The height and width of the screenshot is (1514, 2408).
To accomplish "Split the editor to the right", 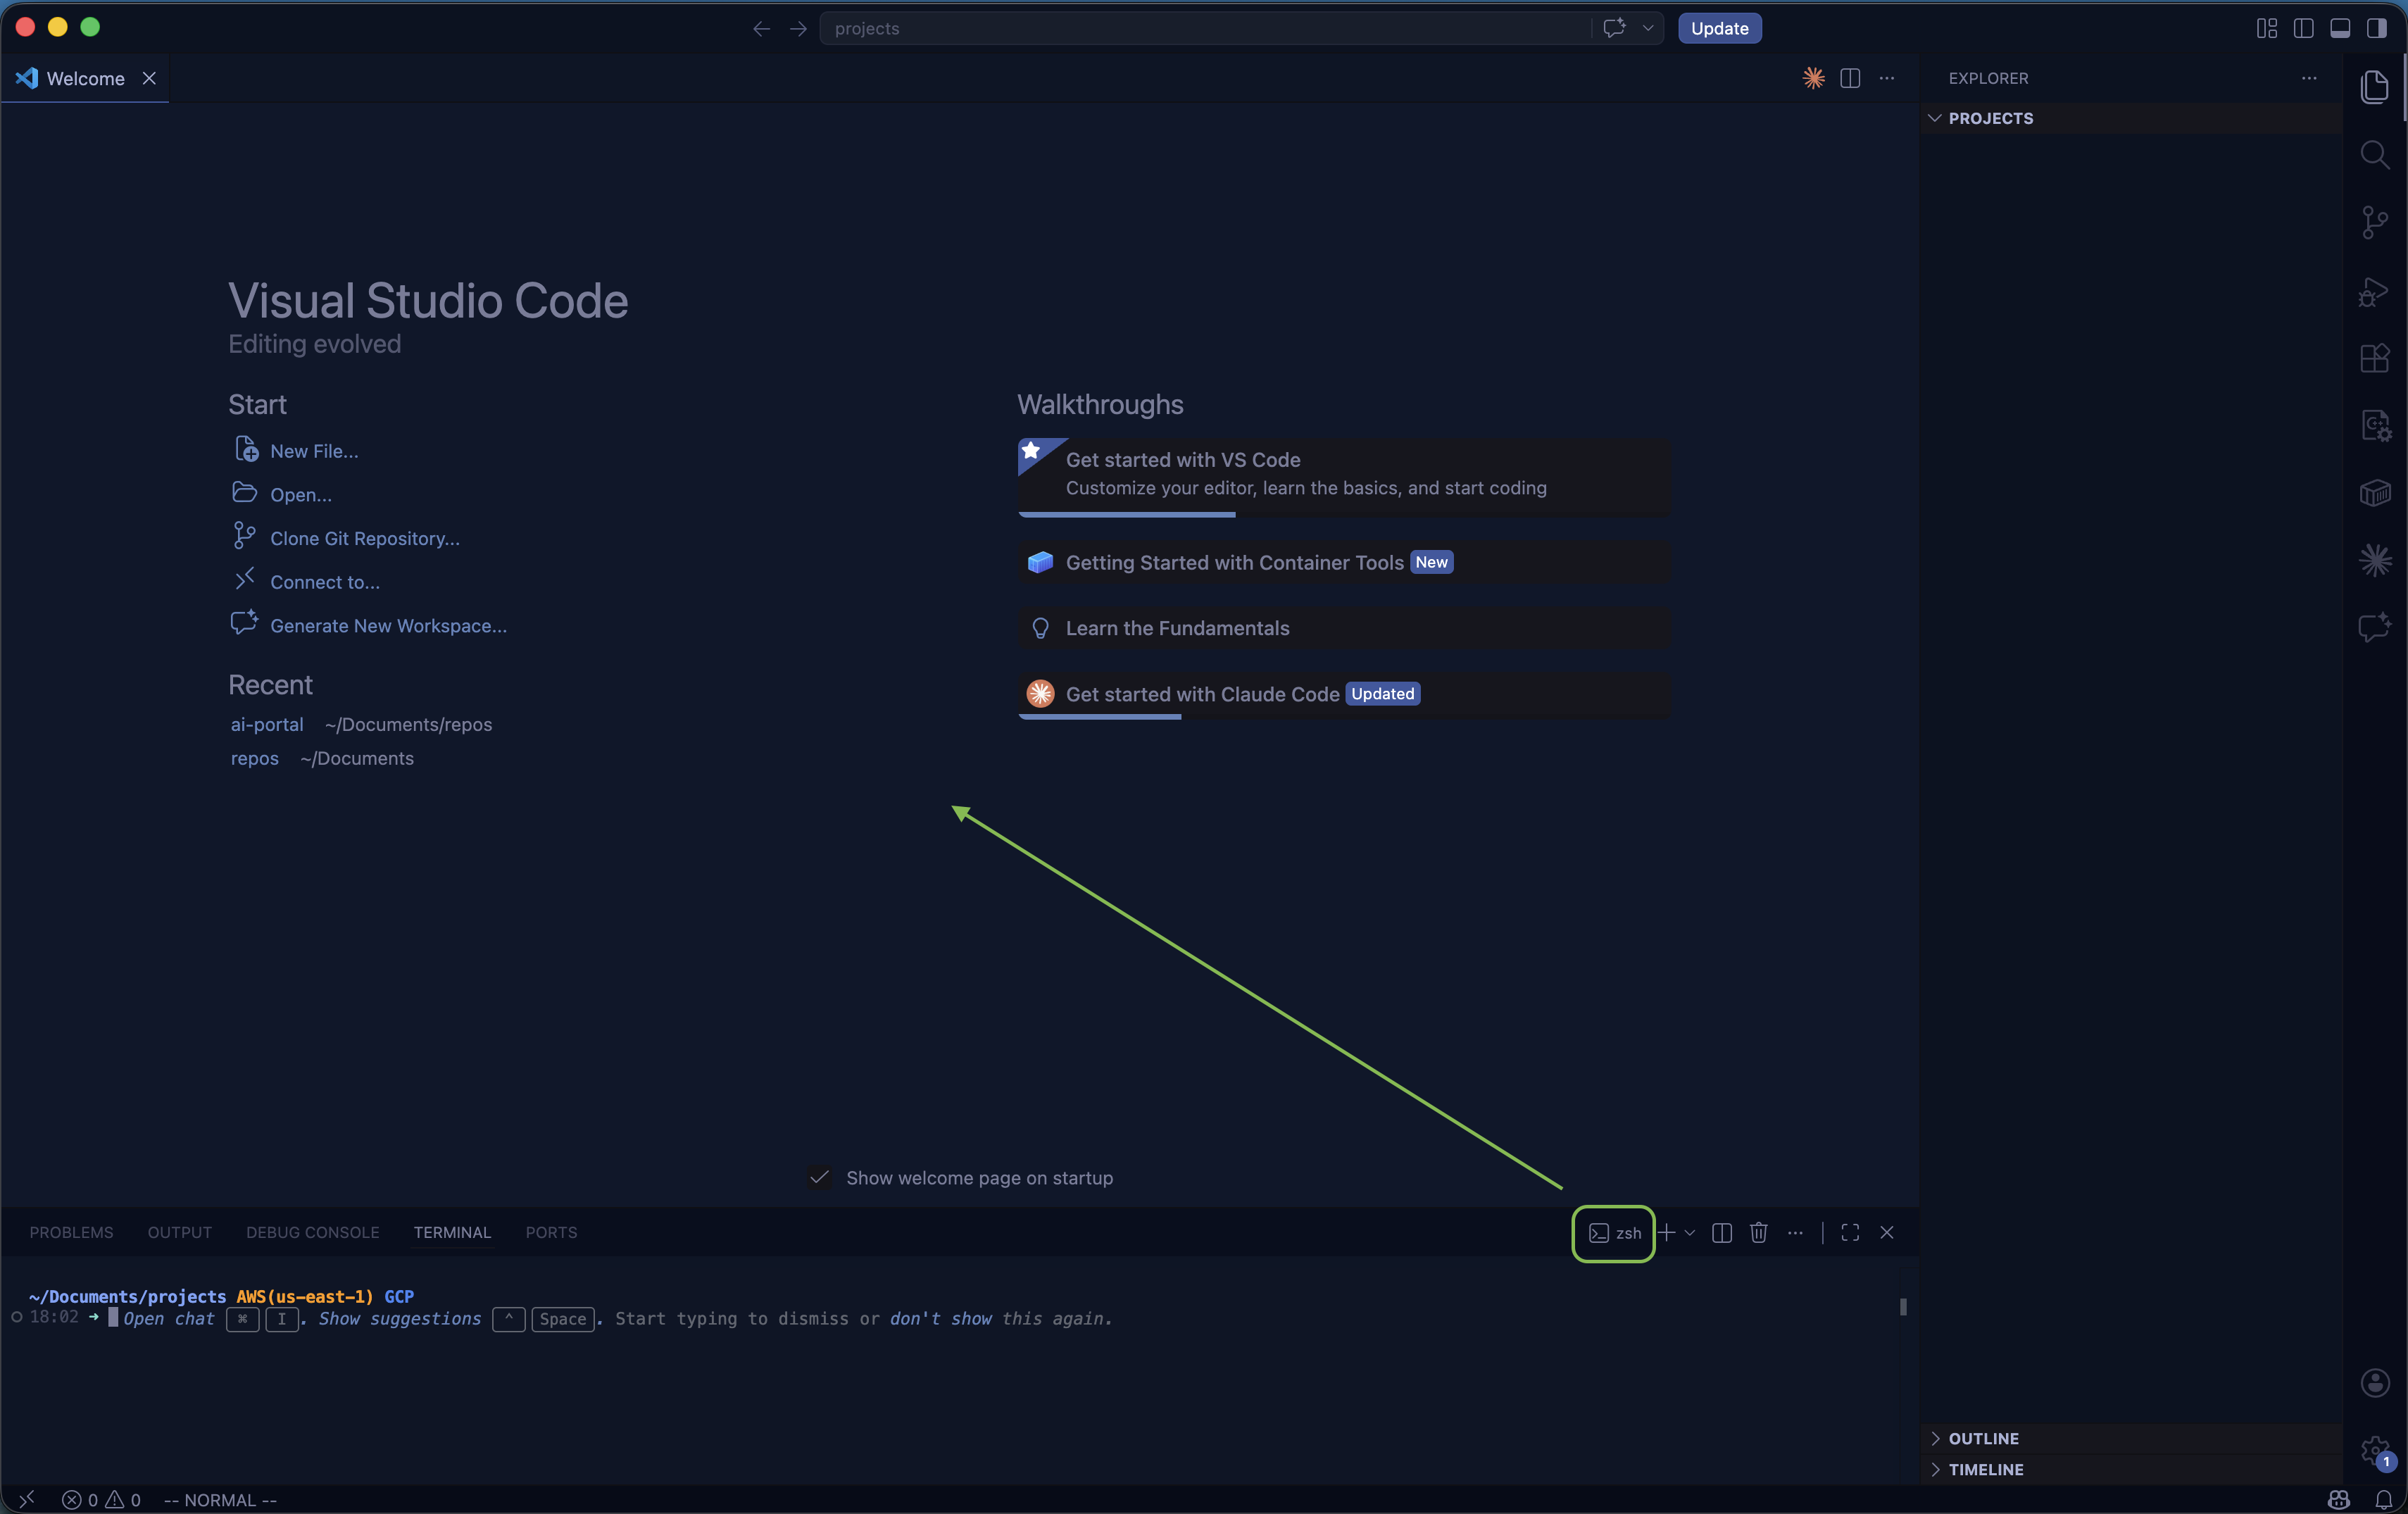I will (1850, 78).
